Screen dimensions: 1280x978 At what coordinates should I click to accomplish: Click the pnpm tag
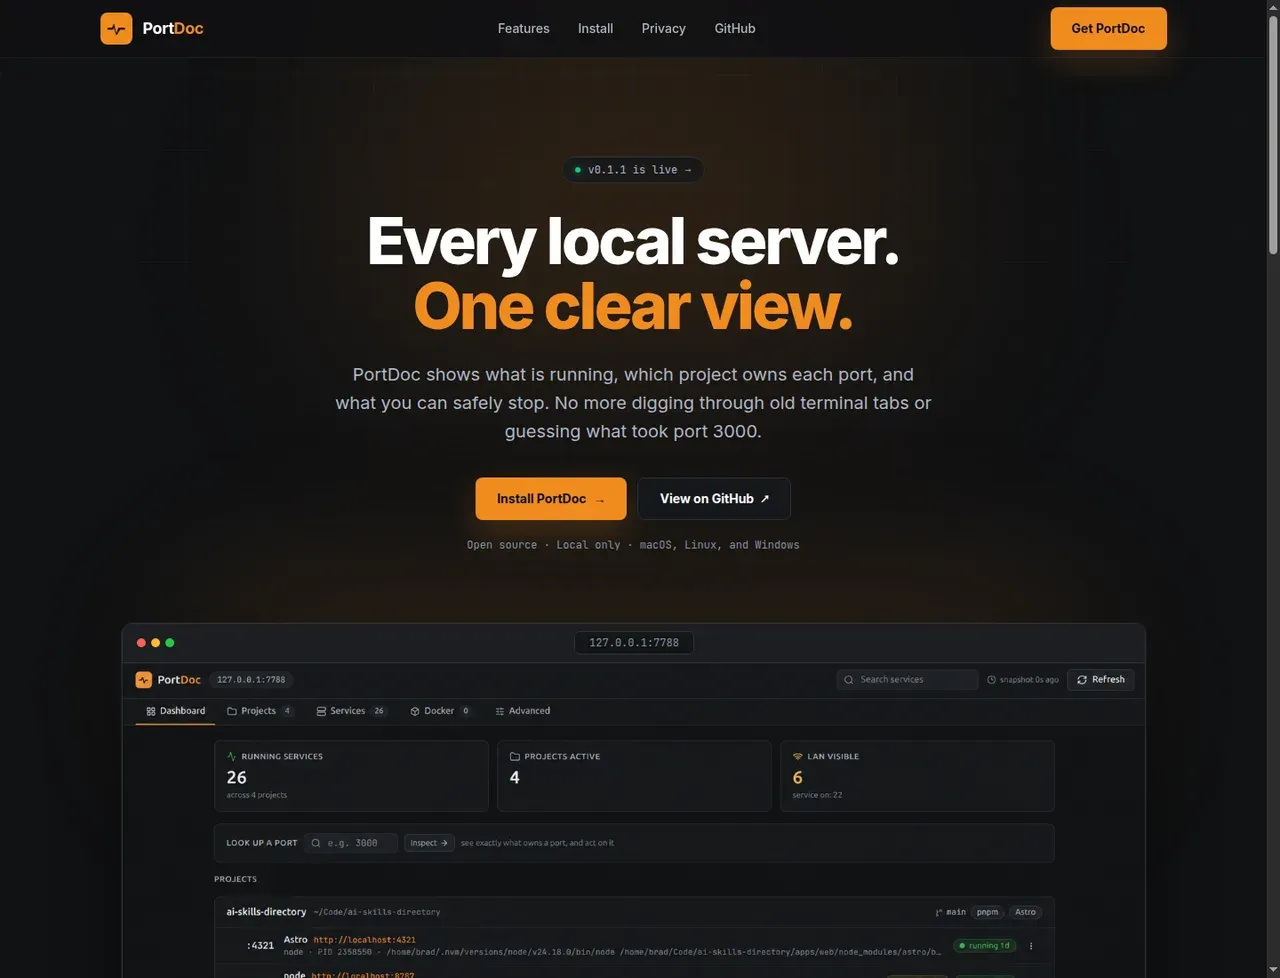[x=988, y=912]
